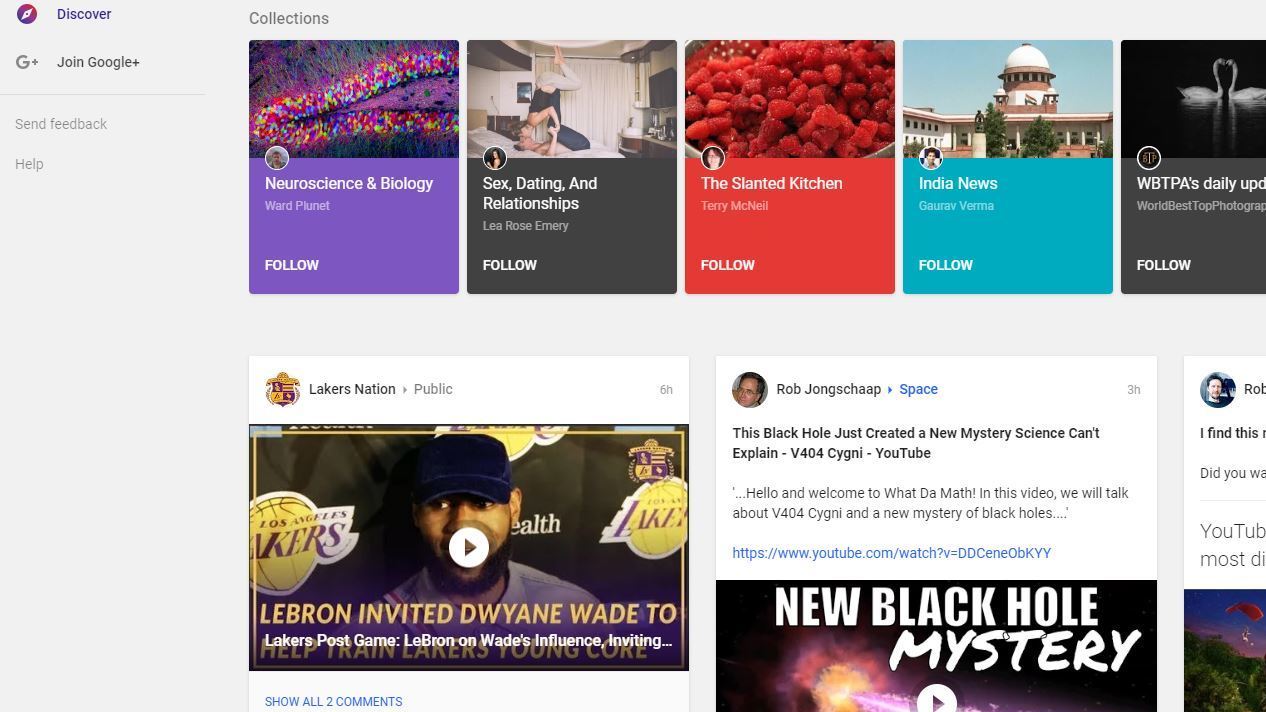Viewport: 1266px width, 712px height.
Task: Click the Collections heading
Action: pyautogui.click(x=289, y=18)
